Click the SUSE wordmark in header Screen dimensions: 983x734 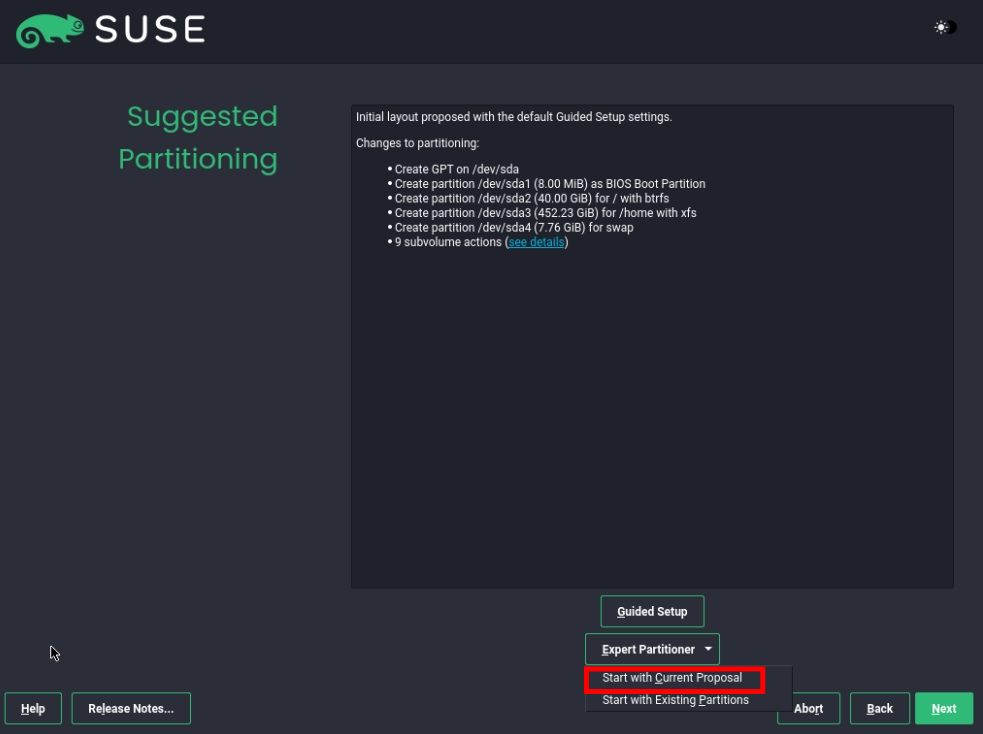click(150, 29)
